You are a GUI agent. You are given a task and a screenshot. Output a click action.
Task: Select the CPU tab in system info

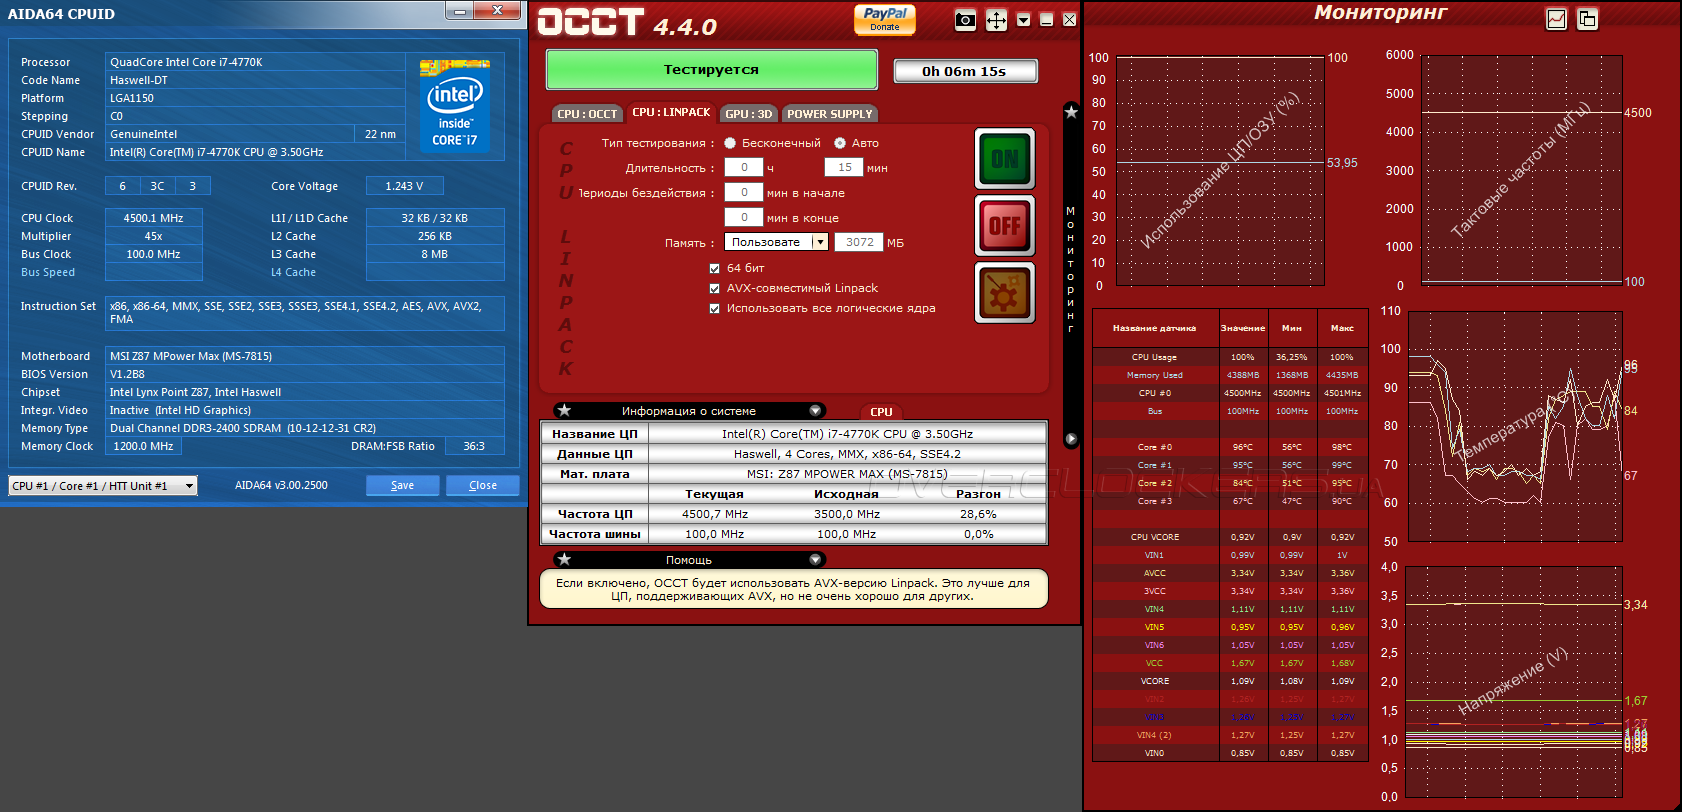point(881,412)
